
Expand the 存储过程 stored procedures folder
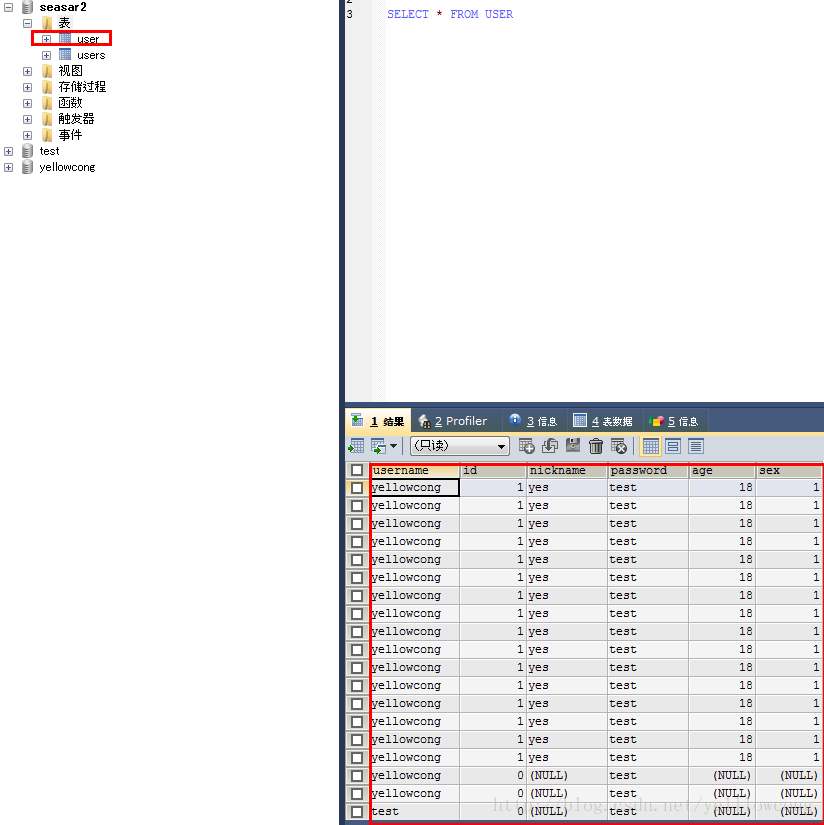point(27,87)
